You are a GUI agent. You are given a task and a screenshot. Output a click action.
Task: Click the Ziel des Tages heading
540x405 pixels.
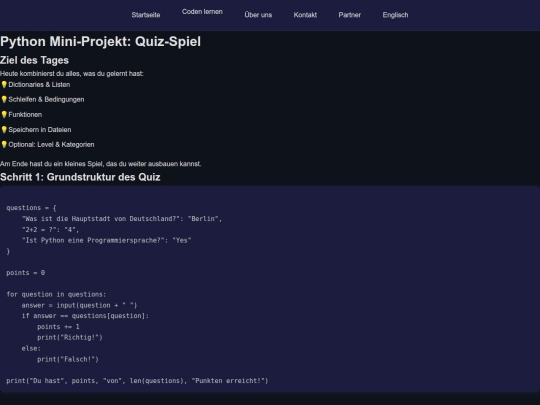34,60
